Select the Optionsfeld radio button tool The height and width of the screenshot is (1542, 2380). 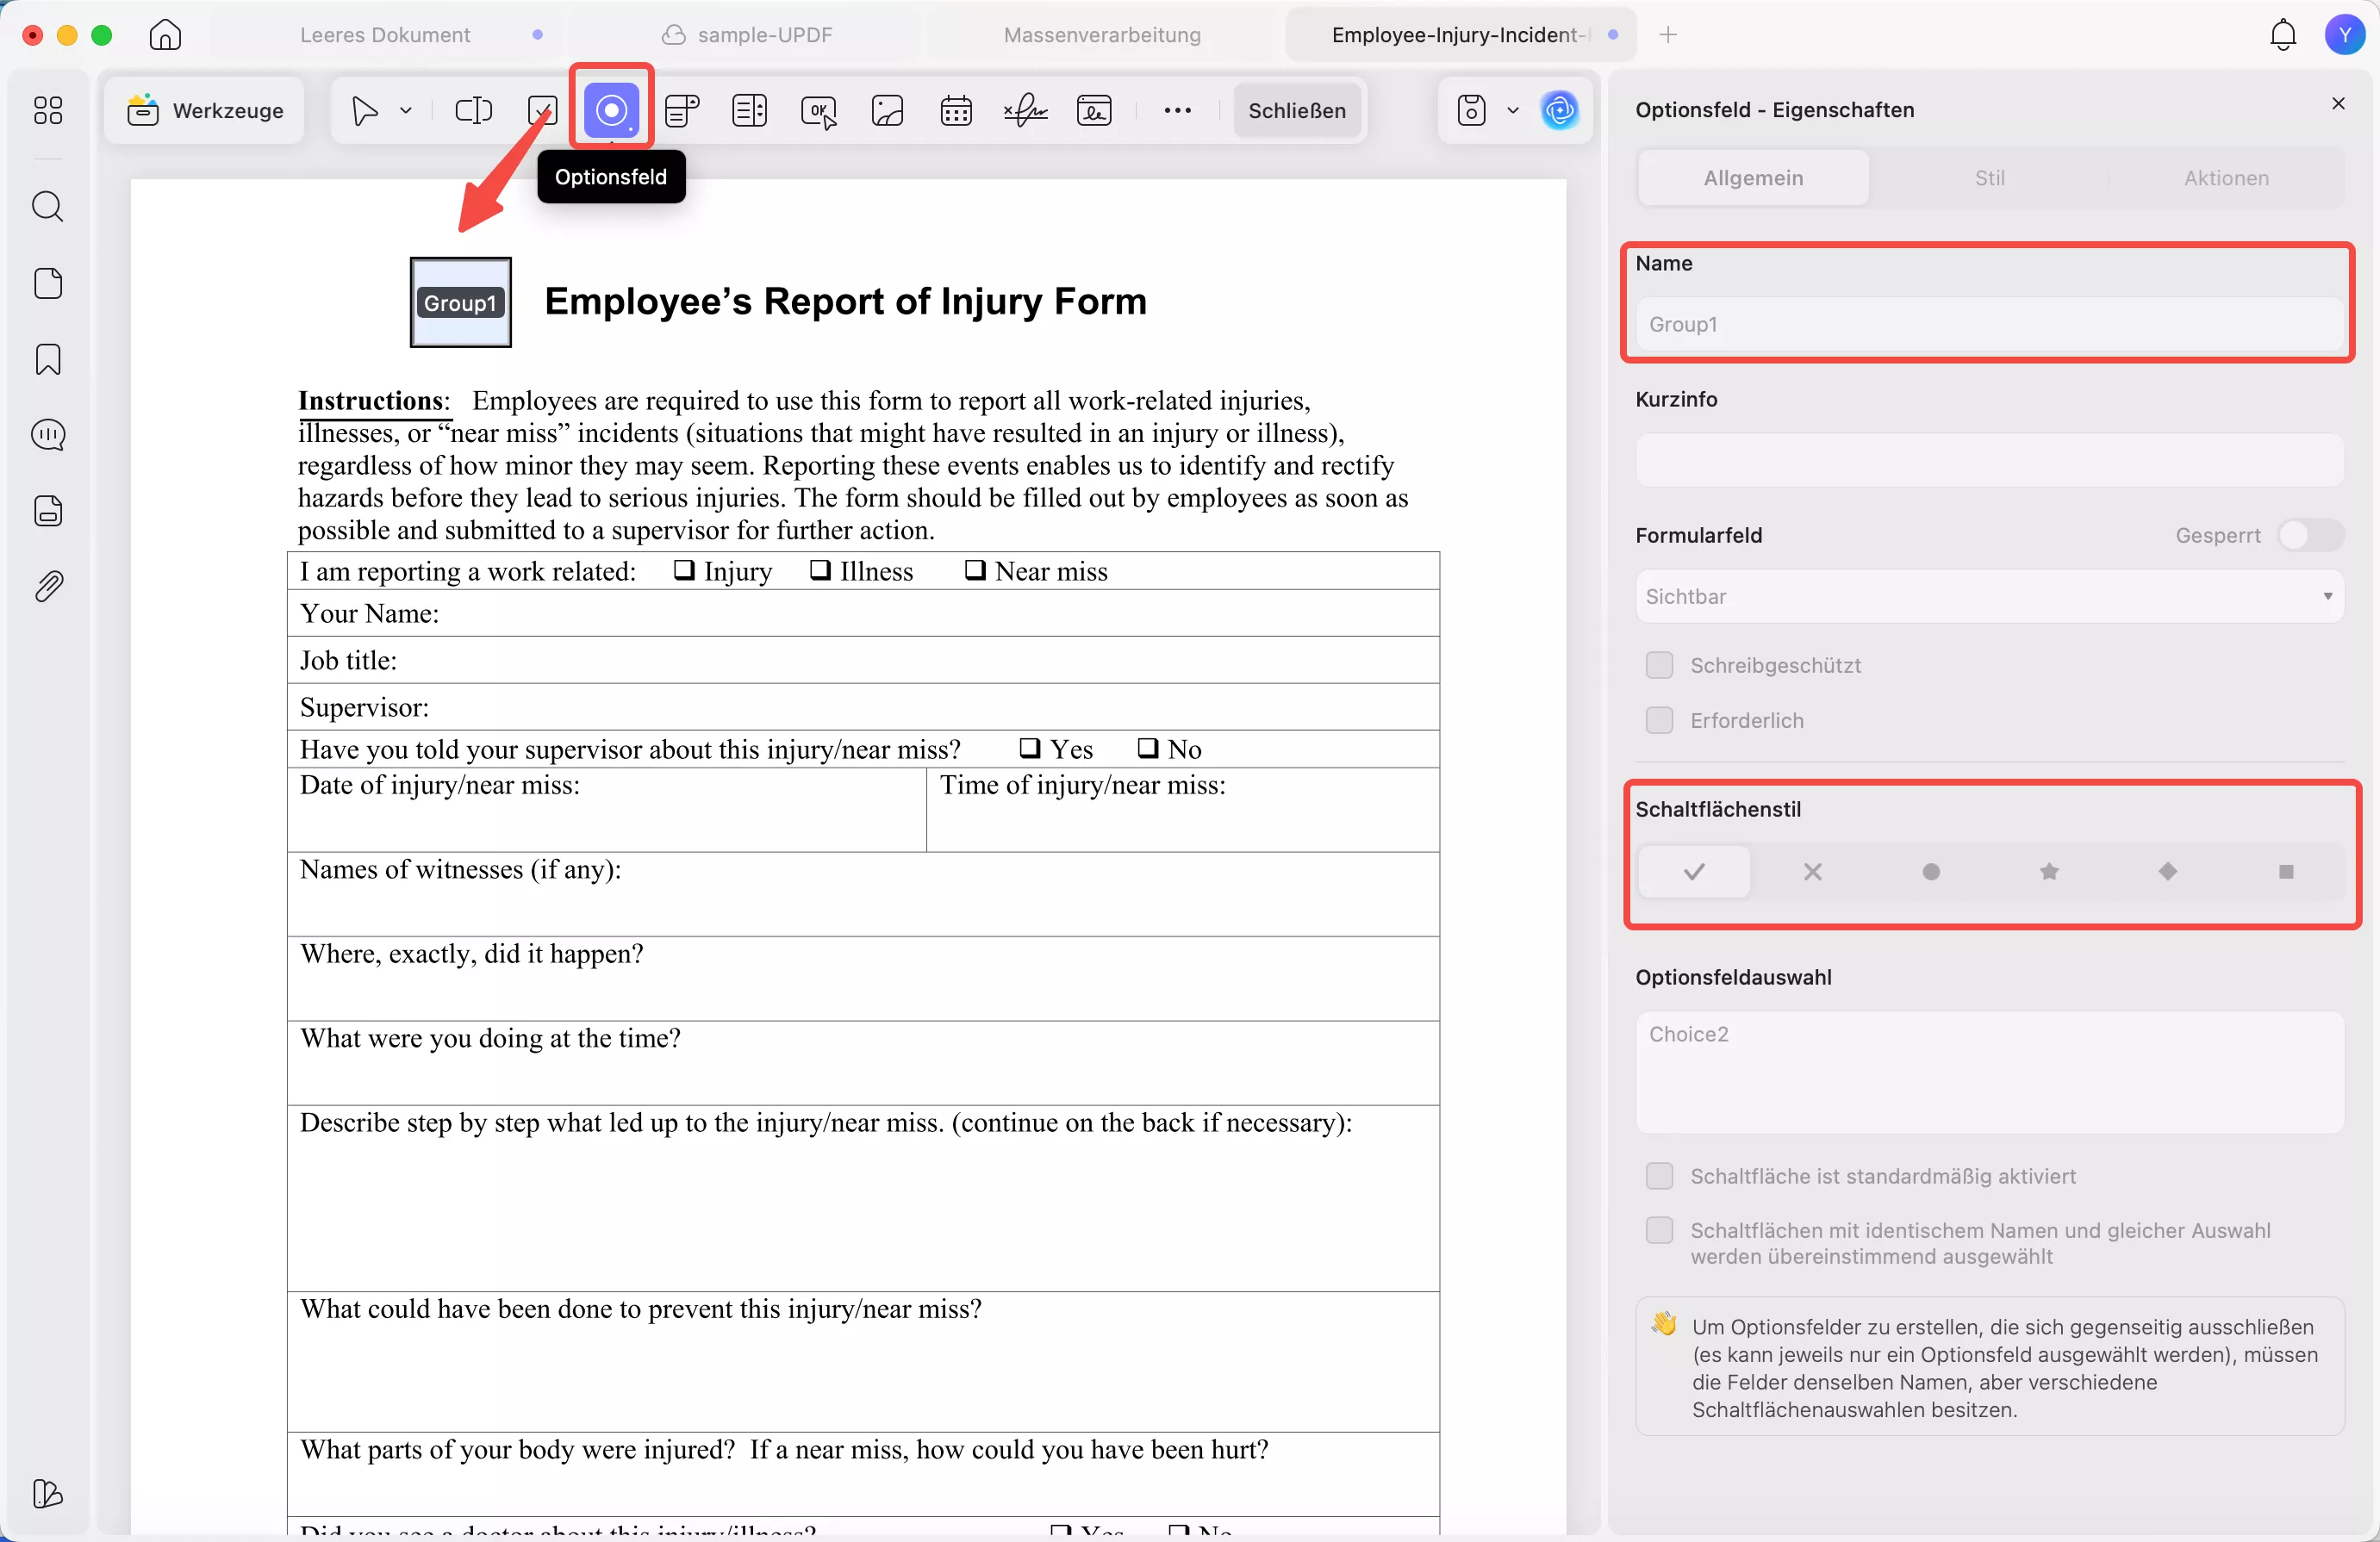(x=611, y=110)
